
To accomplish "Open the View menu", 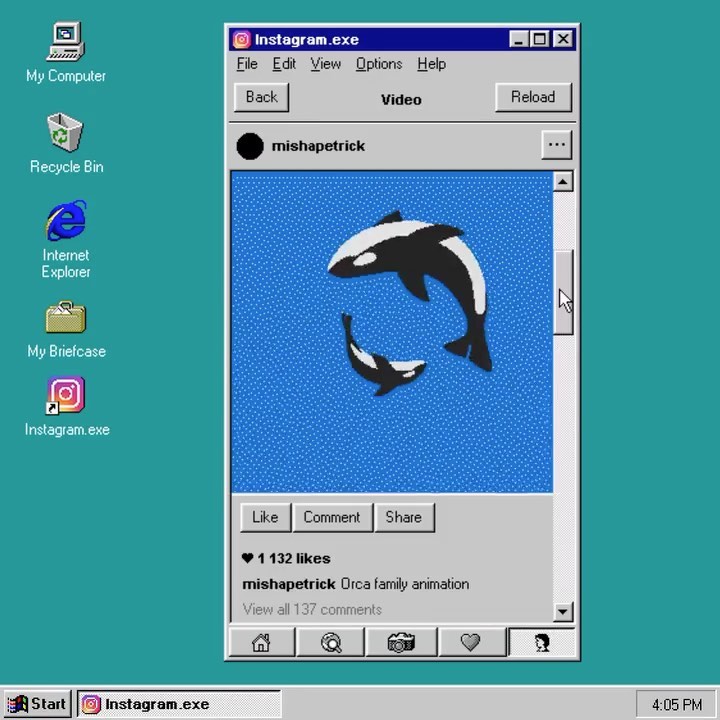I will (326, 64).
